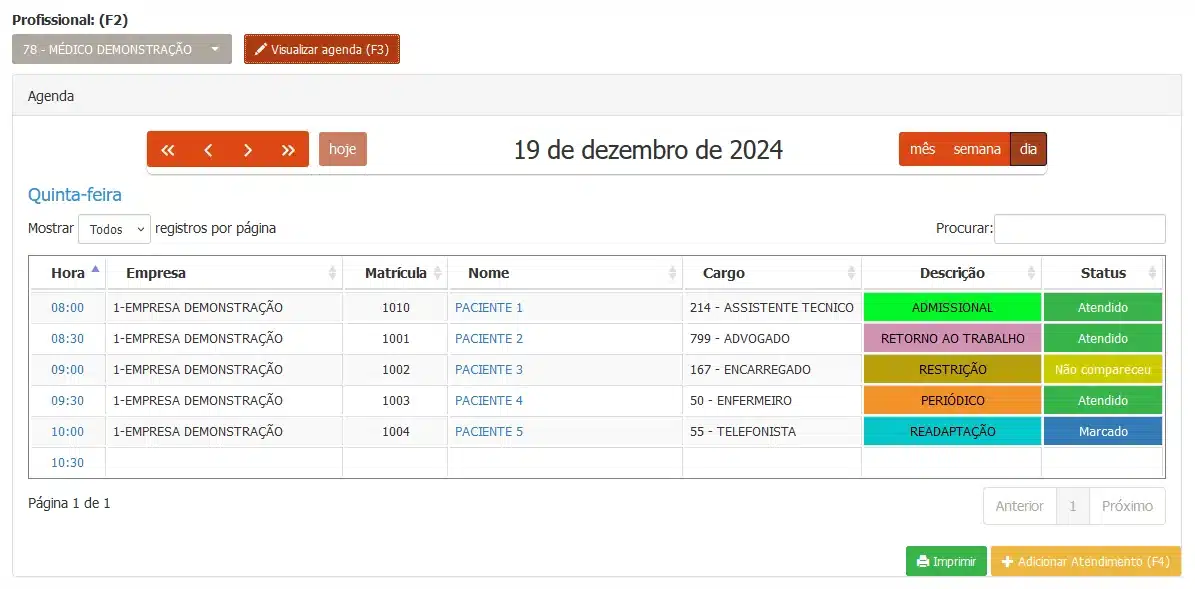Image resolution: width=1195 pixels, height=589 pixels.
Task: Click the 55 - TELEFONISTA cell
Action: pos(771,431)
